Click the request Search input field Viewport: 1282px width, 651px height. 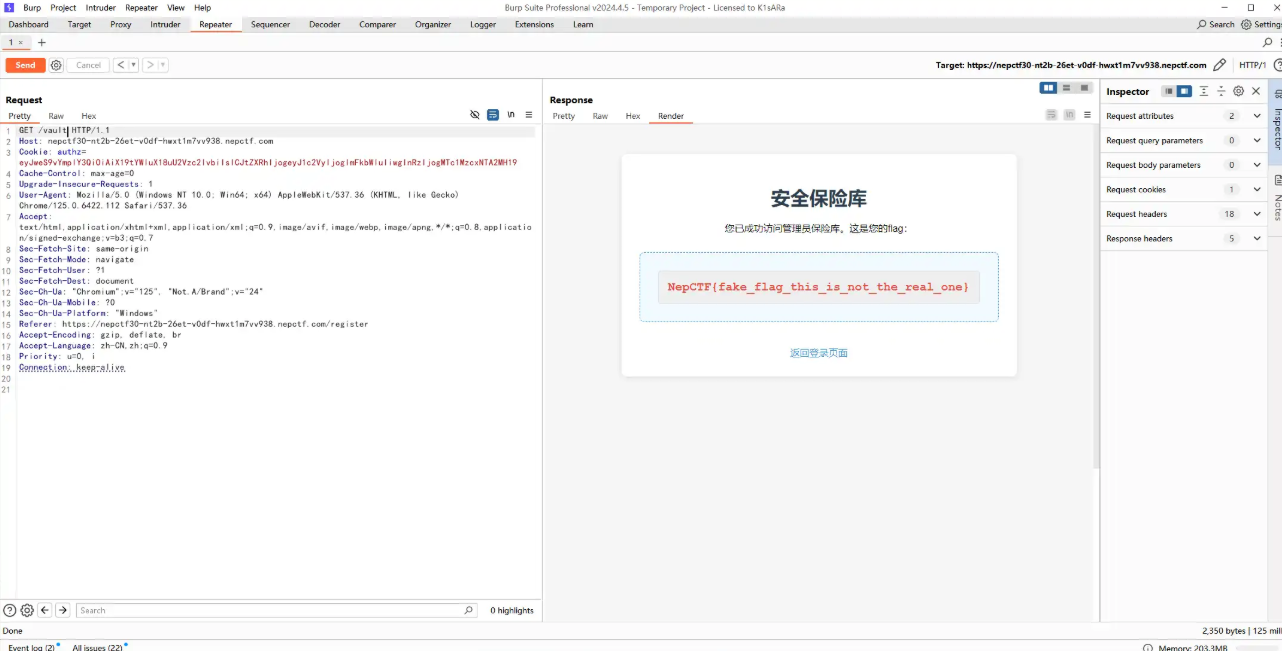click(x=270, y=610)
